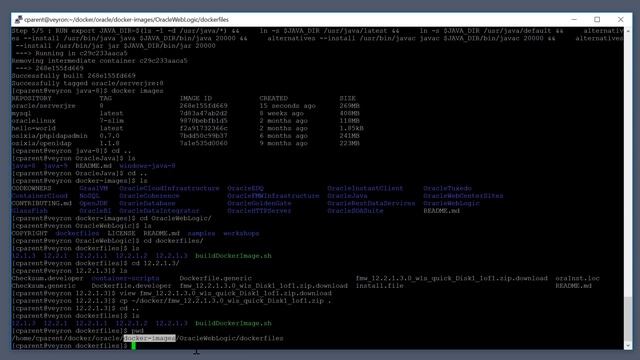
Task: Click the '0.7.0' tag value
Action: pyautogui.click(x=109, y=136)
